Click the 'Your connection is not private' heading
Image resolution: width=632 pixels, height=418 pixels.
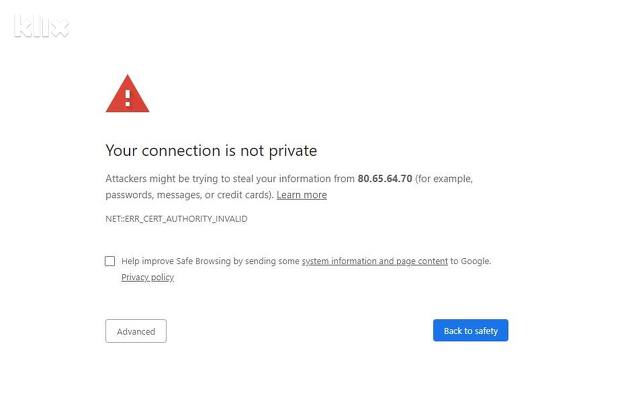click(x=211, y=150)
